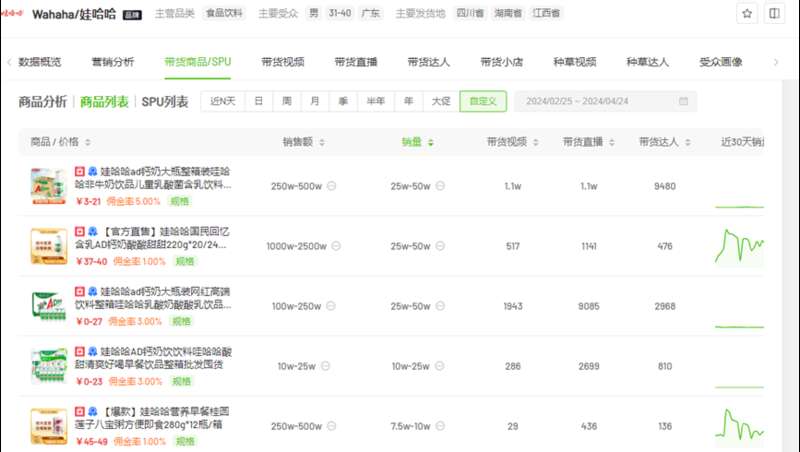This screenshot has height=452, width=800.
Task: Open the 带货视频 tab
Action: pos(283,62)
